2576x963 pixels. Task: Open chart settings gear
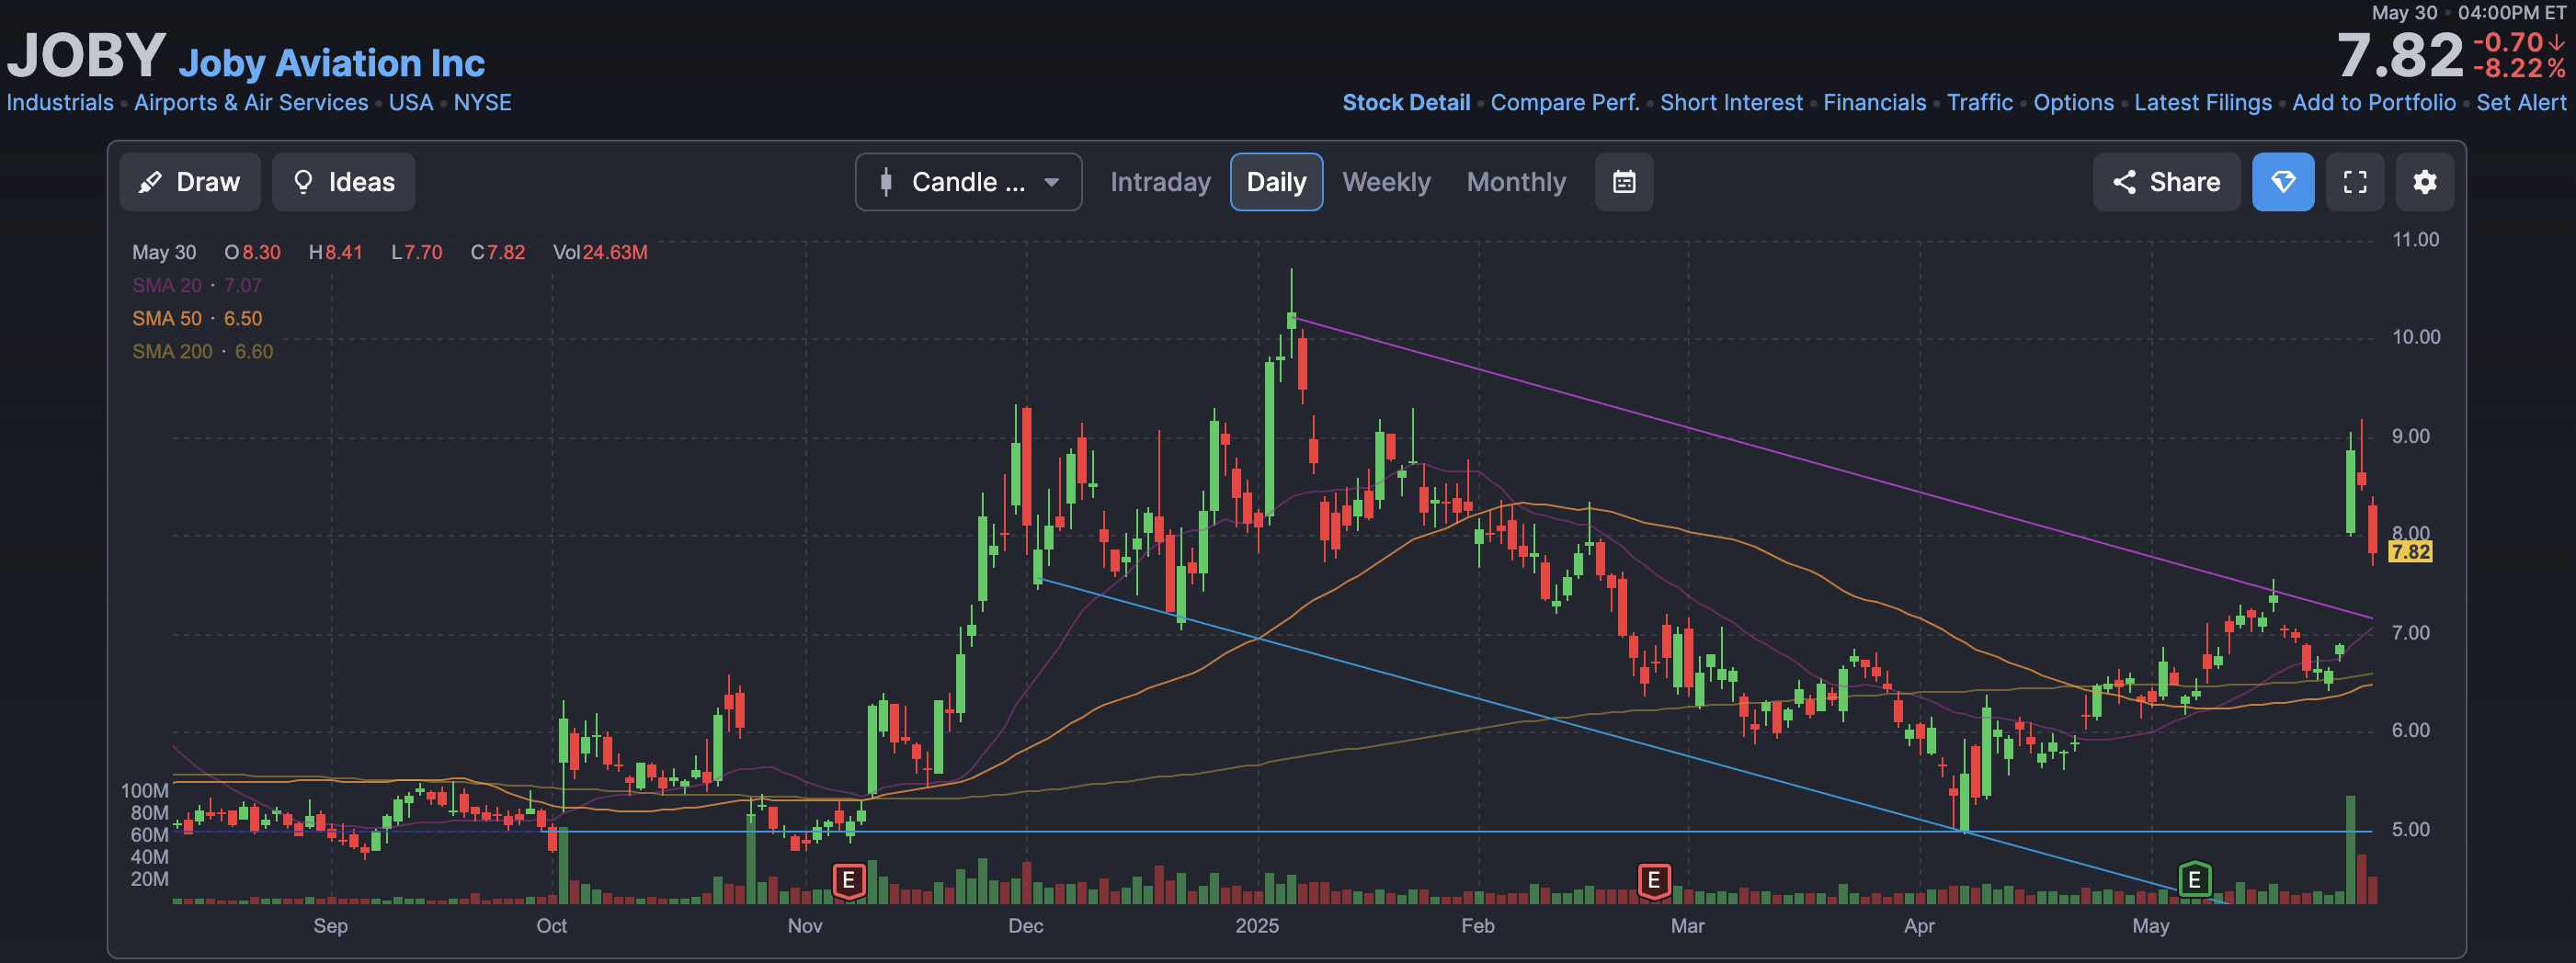click(x=2425, y=182)
